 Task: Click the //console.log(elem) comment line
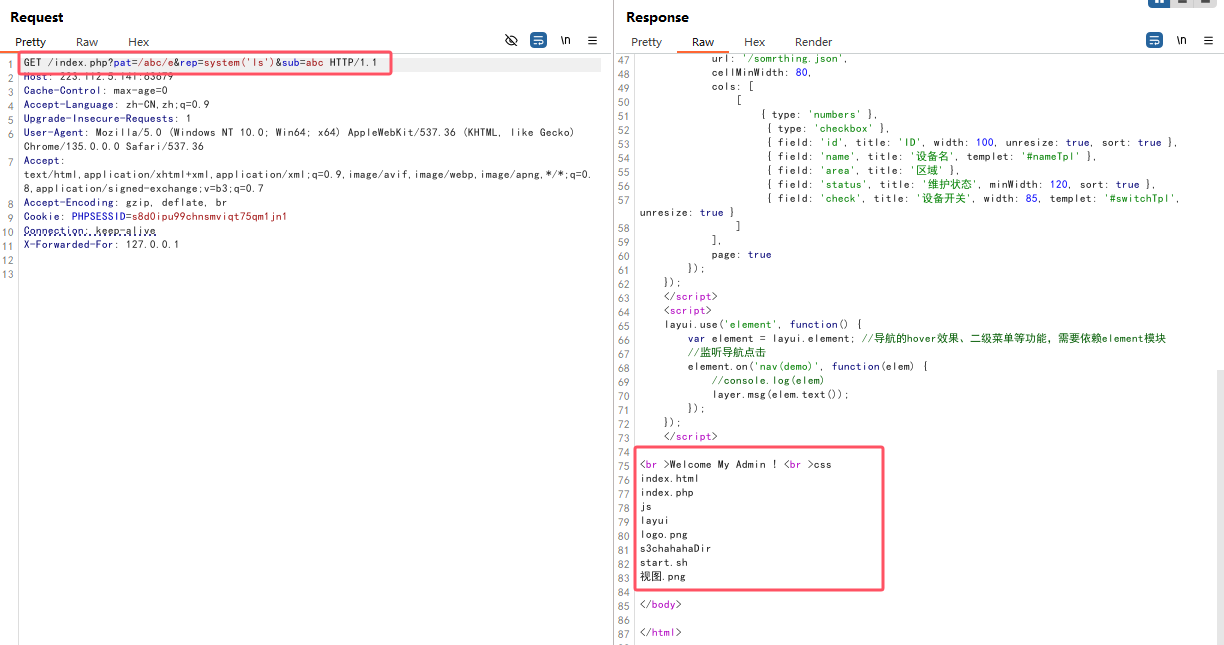[768, 380]
